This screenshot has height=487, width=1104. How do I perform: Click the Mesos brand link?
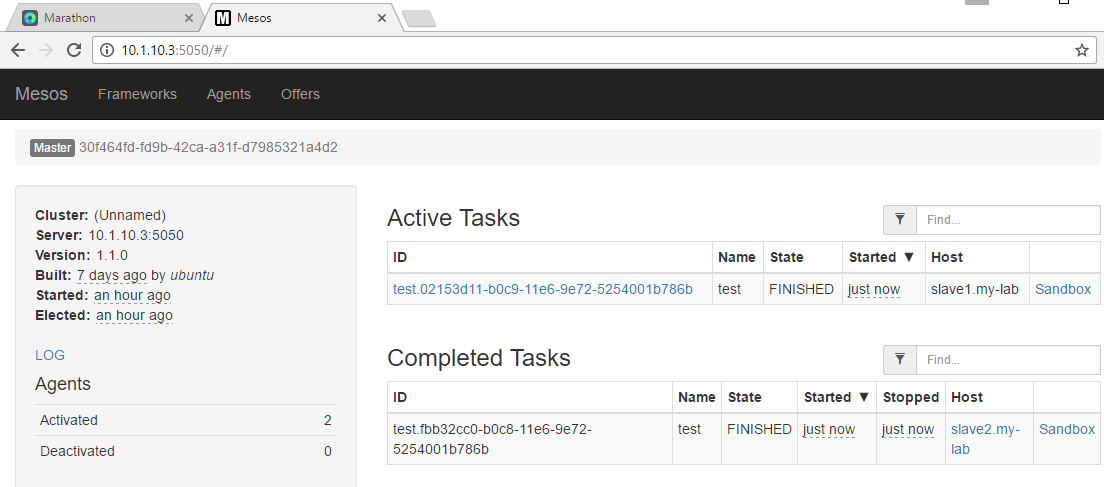[x=42, y=94]
